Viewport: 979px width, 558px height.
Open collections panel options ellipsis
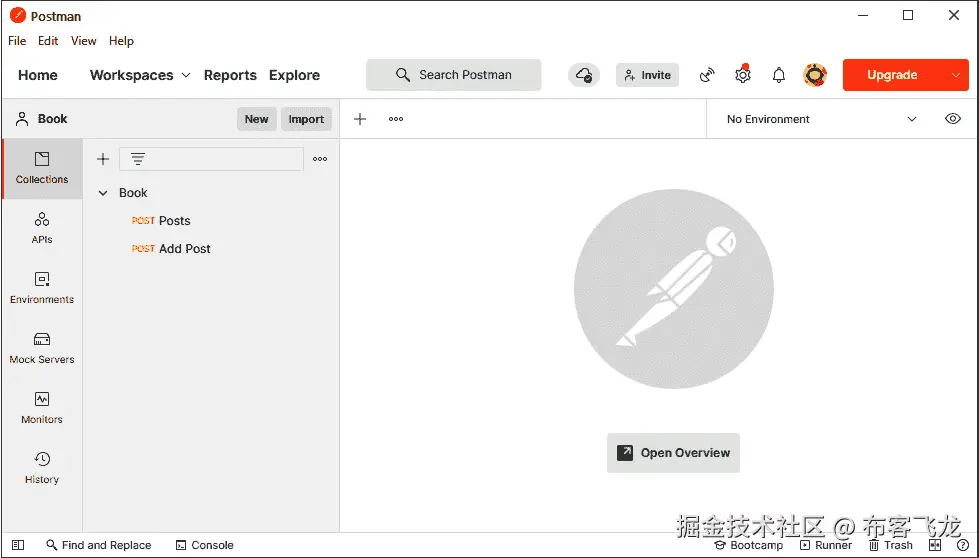(x=320, y=159)
